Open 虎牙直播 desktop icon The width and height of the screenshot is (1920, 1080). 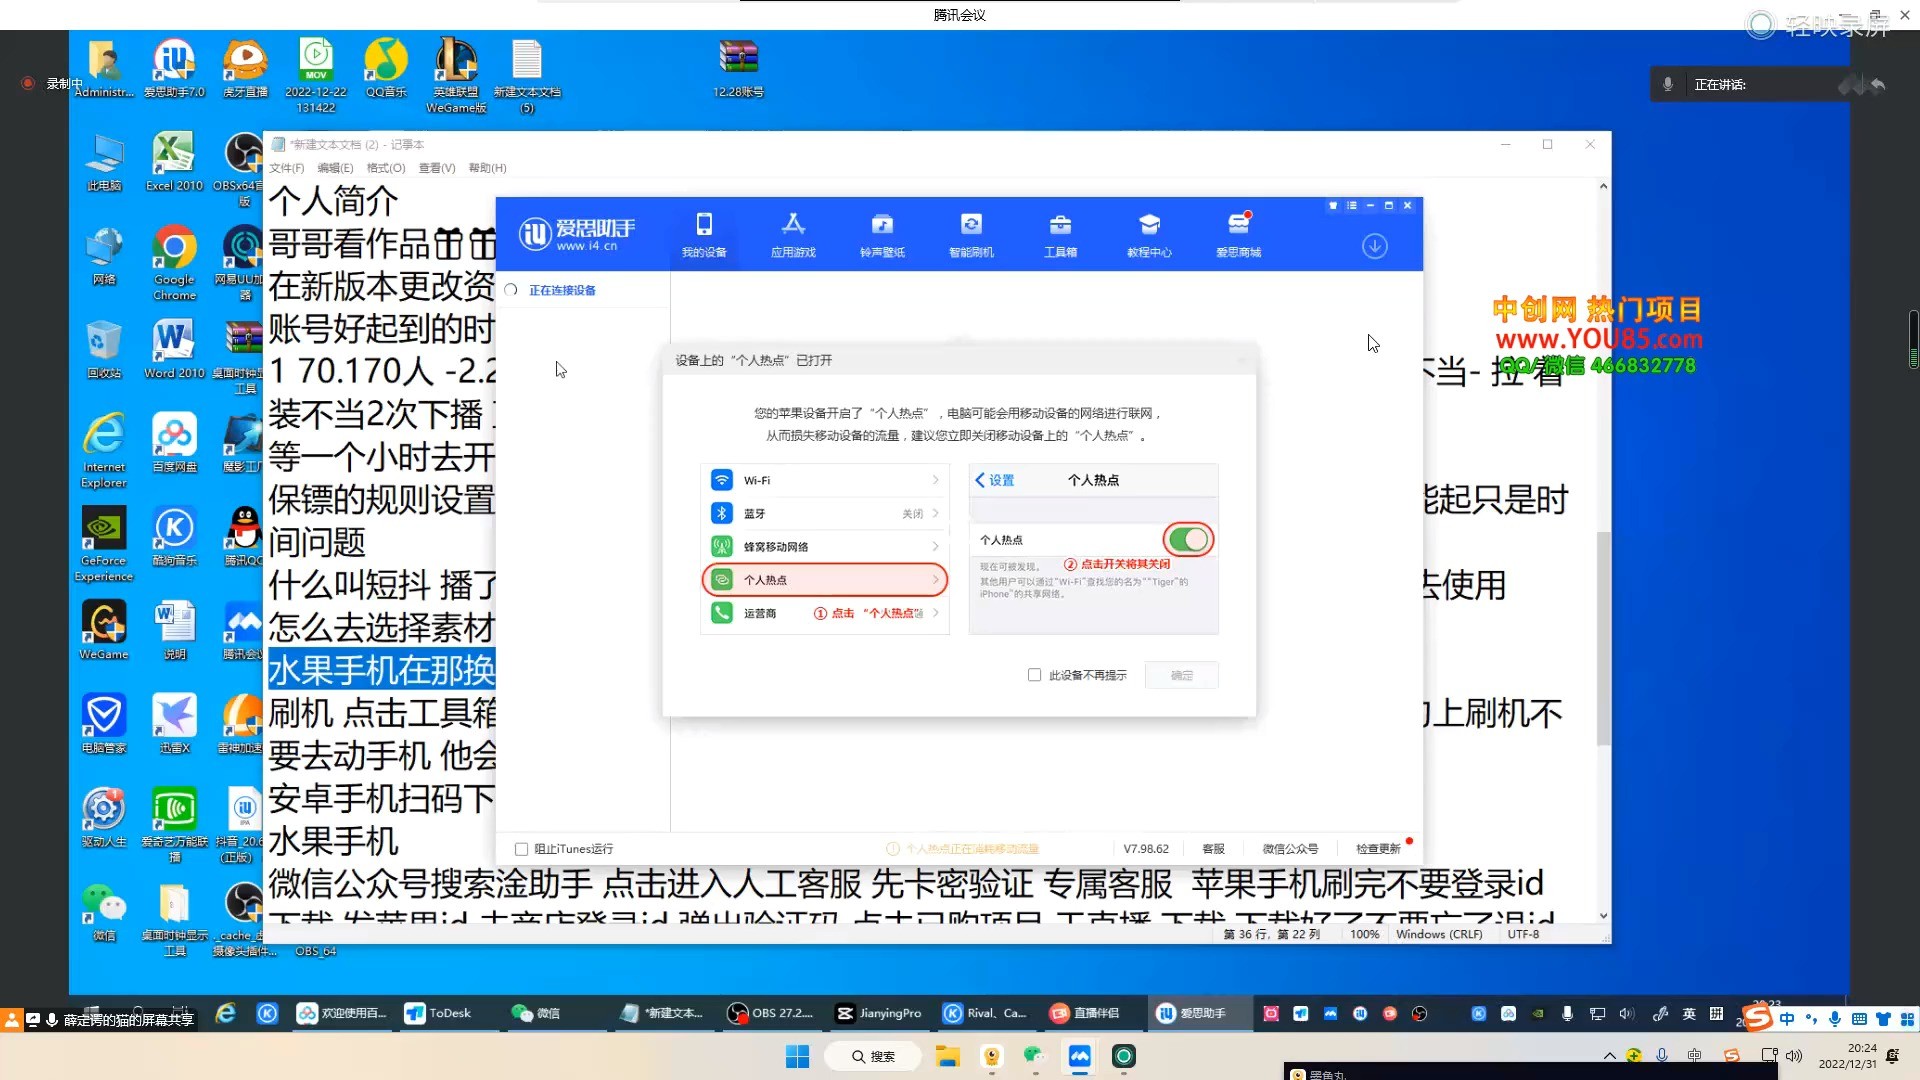pyautogui.click(x=245, y=68)
